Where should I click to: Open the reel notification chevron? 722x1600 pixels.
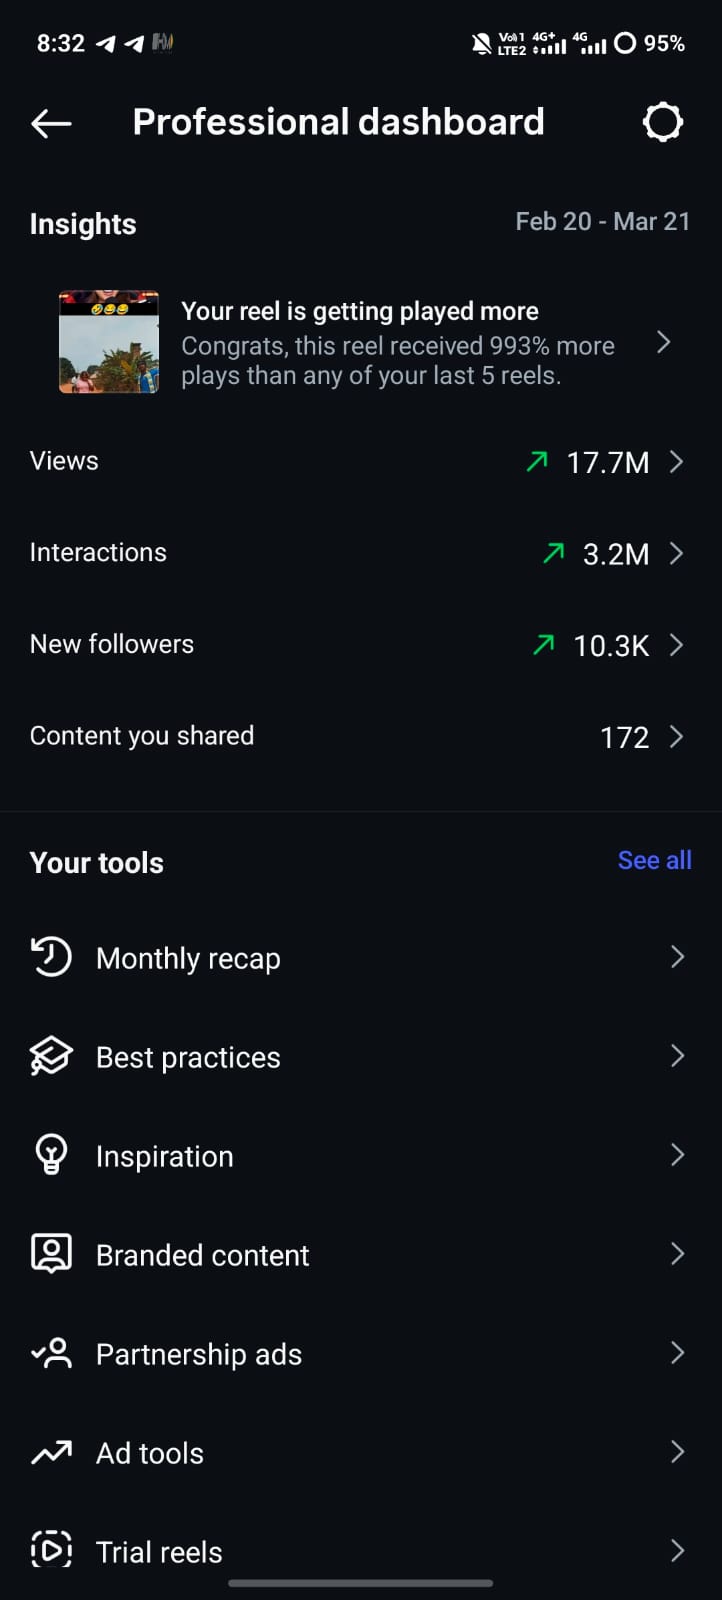(663, 343)
